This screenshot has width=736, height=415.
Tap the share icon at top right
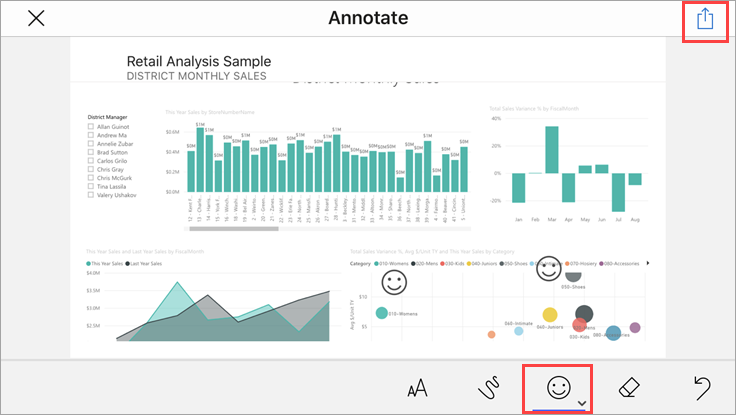pyautogui.click(x=705, y=20)
